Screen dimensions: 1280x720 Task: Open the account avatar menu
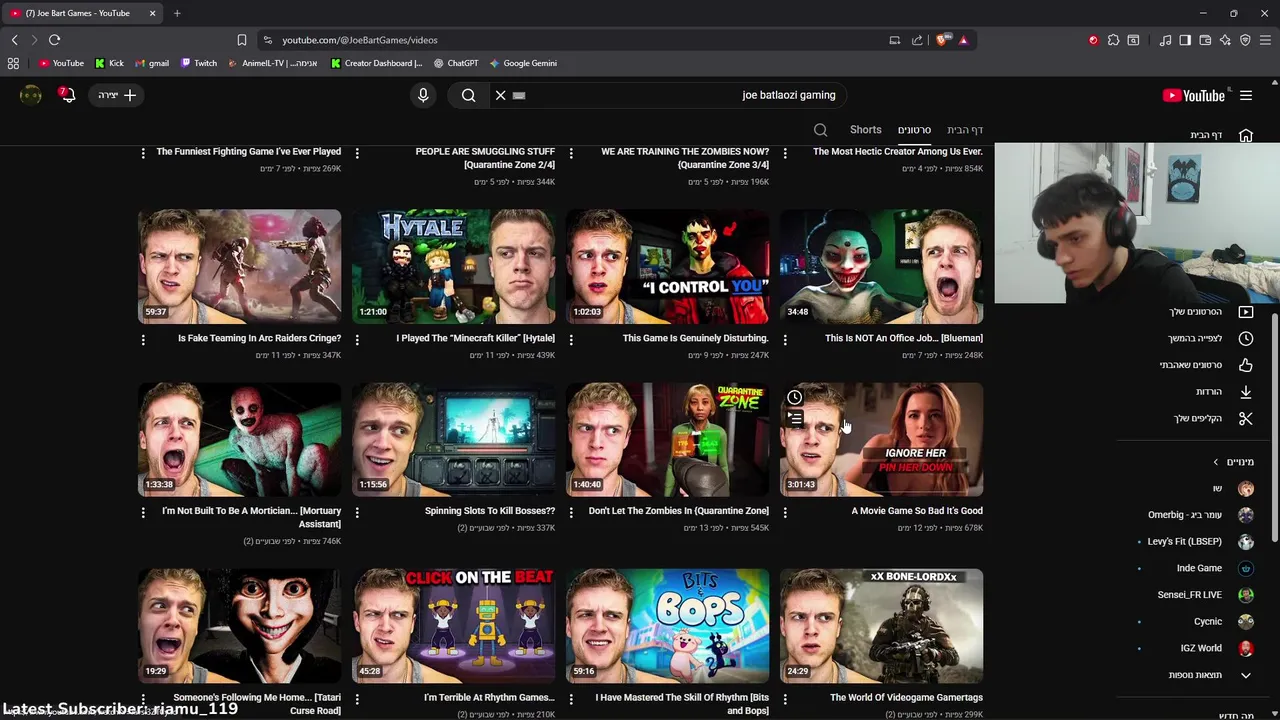tap(31, 95)
